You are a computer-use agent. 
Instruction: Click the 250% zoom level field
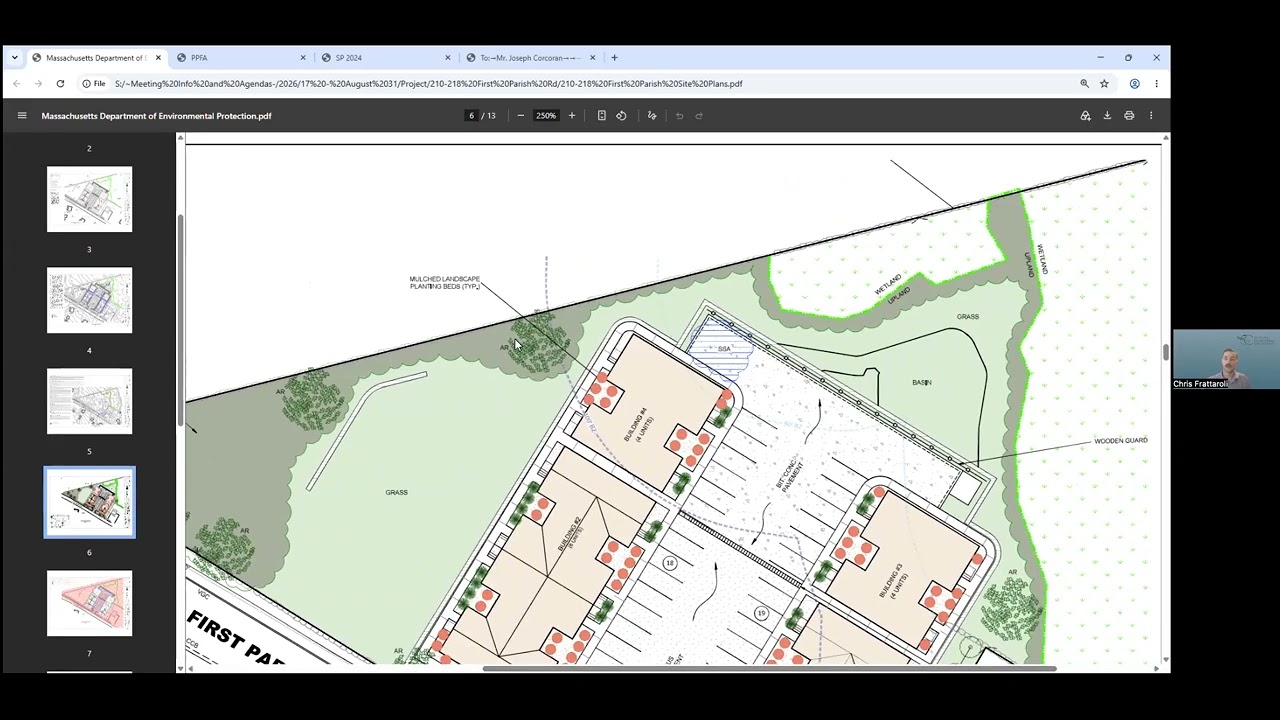[x=546, y=116]
